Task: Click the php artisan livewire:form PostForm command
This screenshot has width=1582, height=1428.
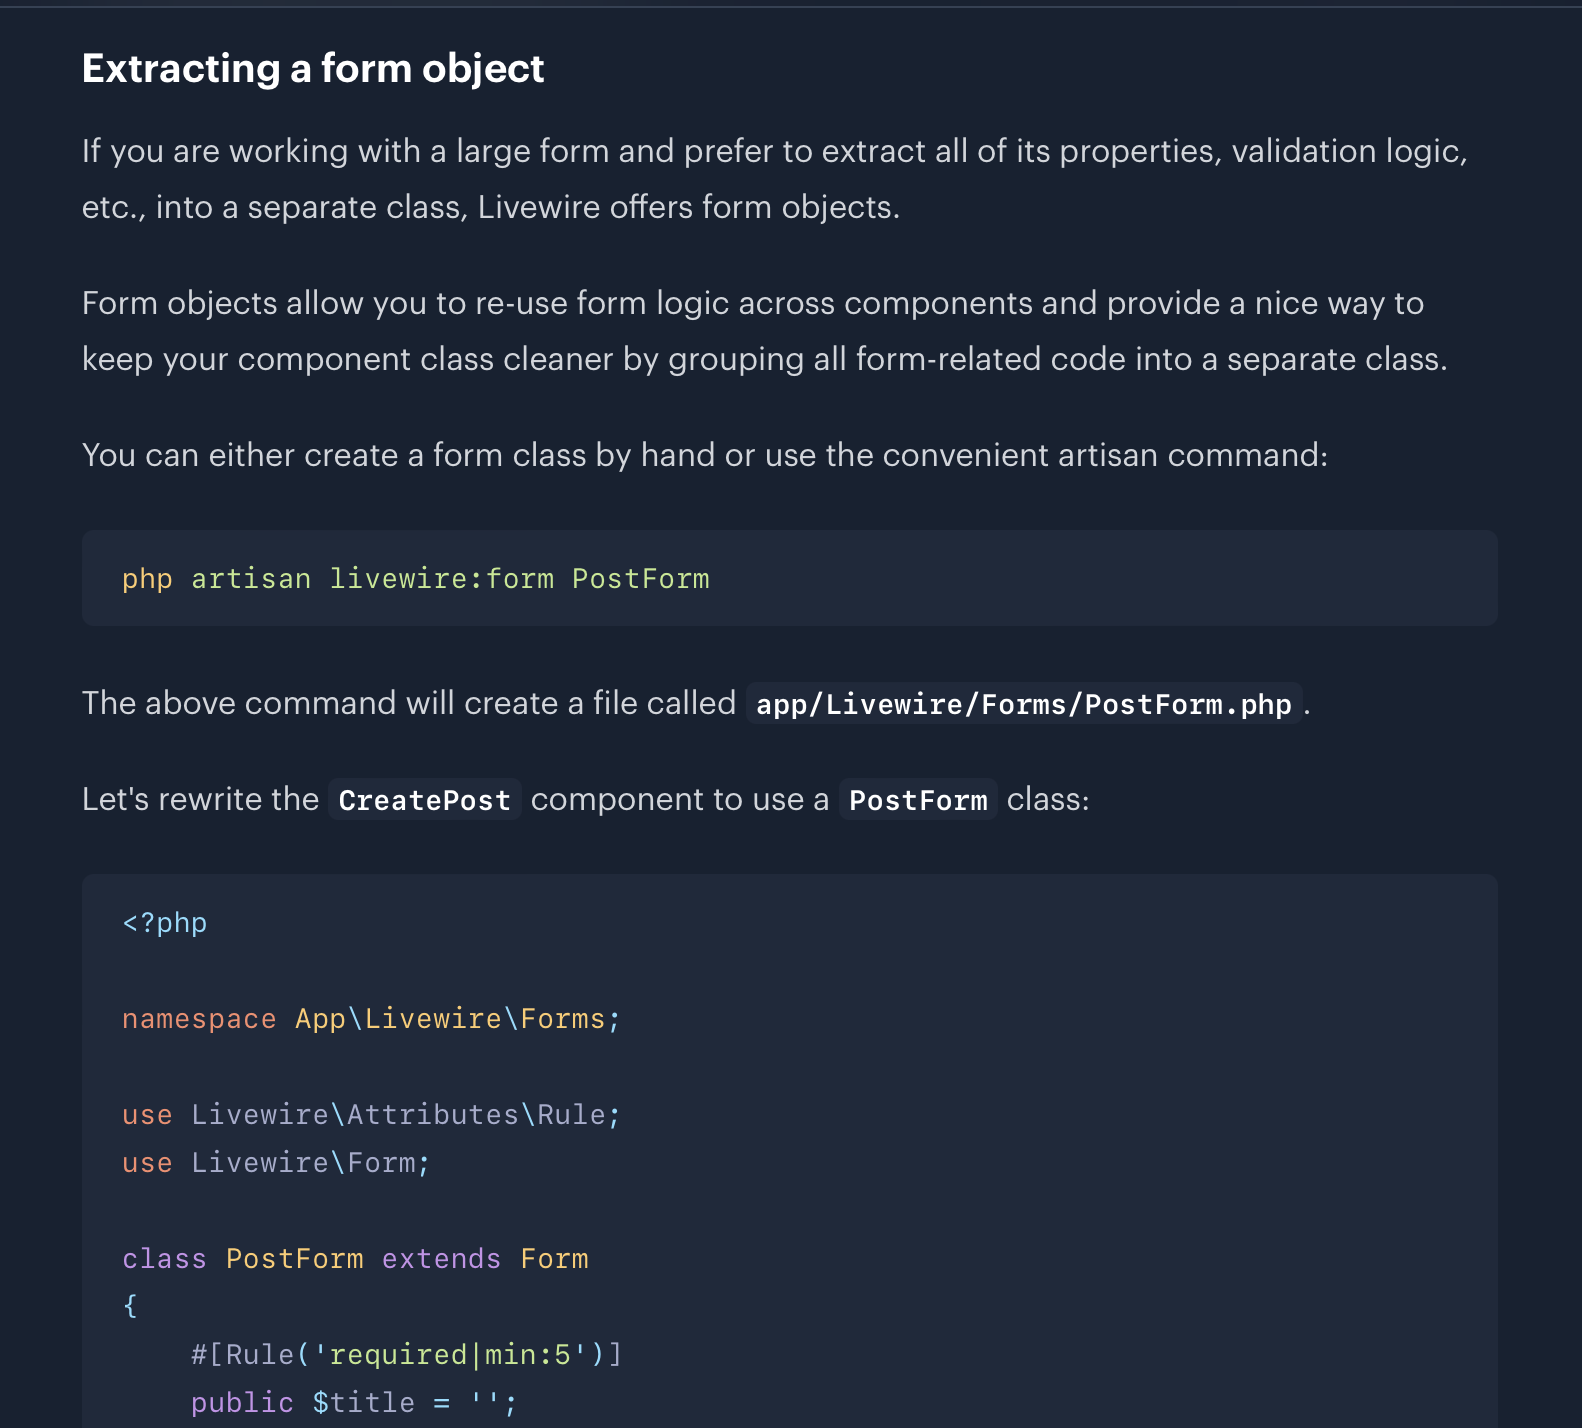Action: [416, 579]
